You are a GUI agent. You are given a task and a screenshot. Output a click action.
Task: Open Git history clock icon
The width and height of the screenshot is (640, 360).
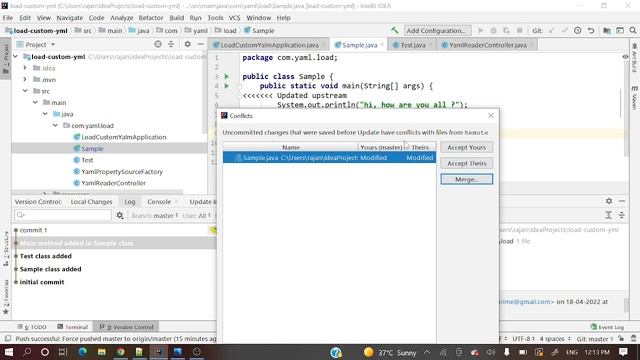(x=578, y=31)
